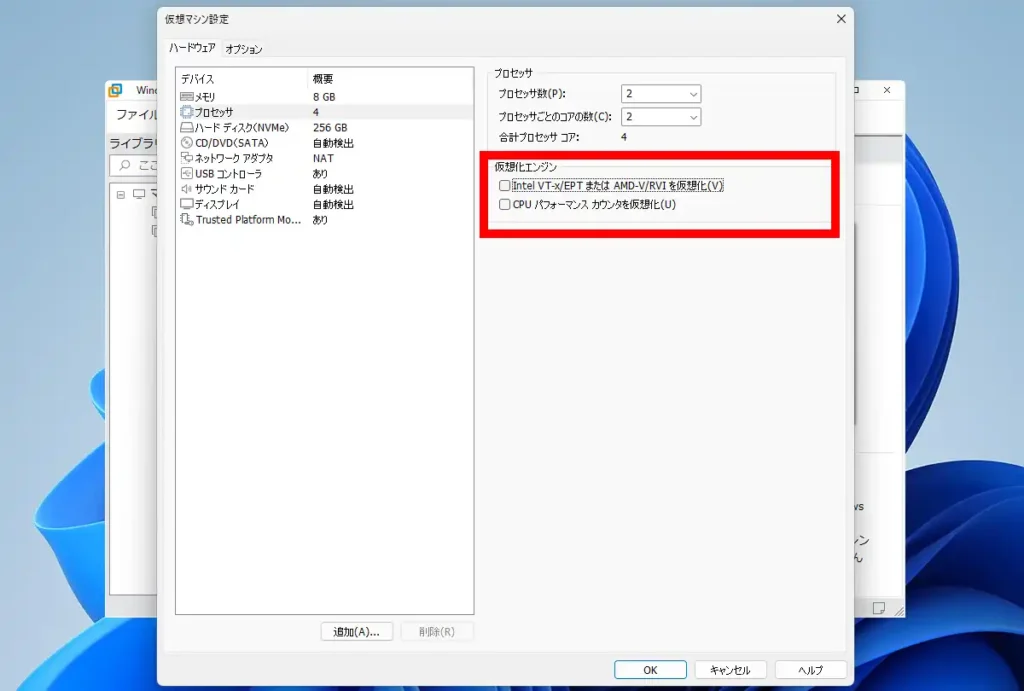Click the 256 GB hard disk summary value

point(330,127)
